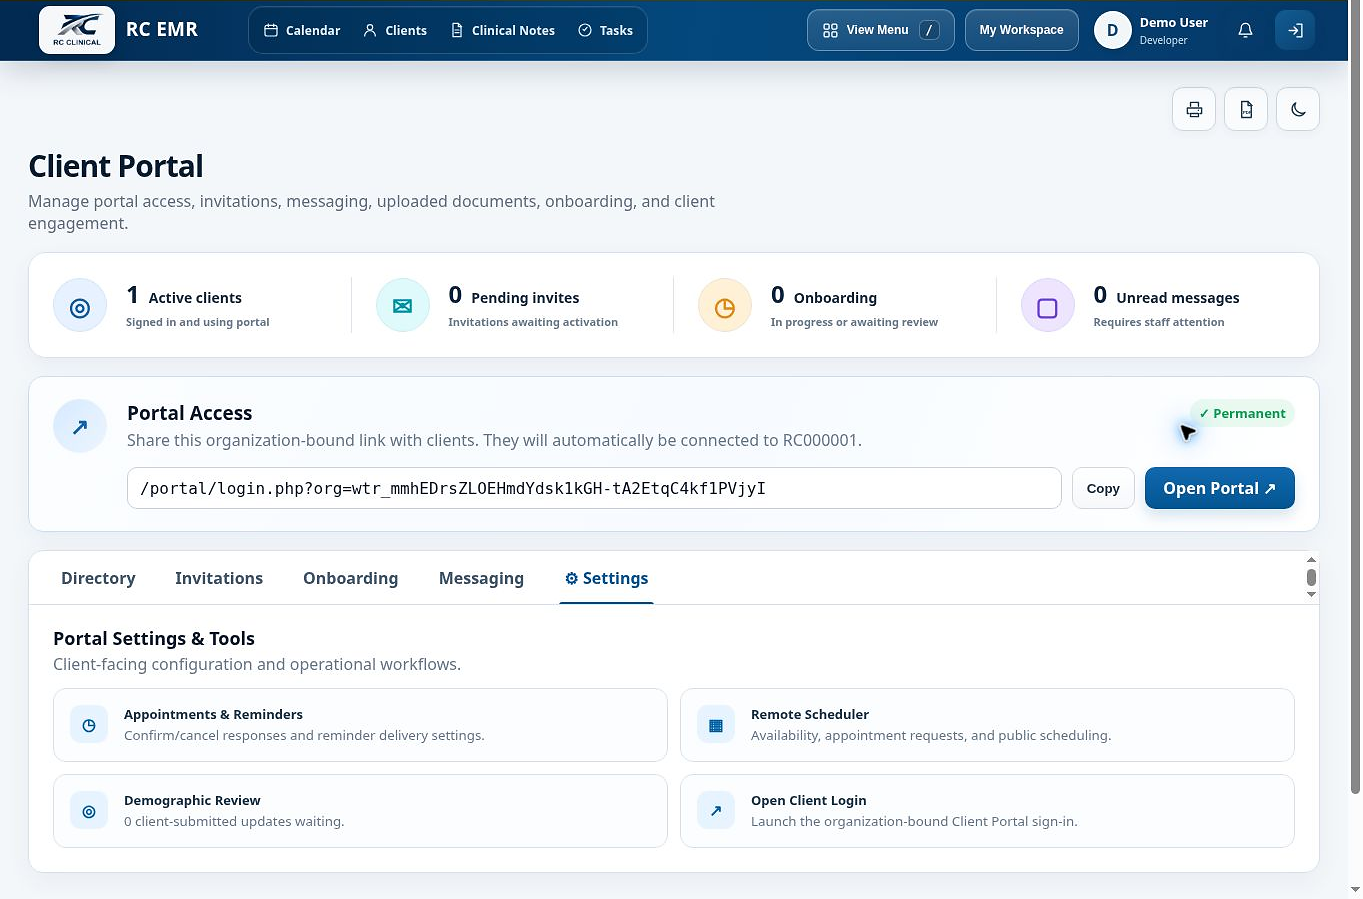Image resolution: width=1363 pixels, height=899 pixels.
Task: Open the View Menu button
Action: click(x=881, y=30)
